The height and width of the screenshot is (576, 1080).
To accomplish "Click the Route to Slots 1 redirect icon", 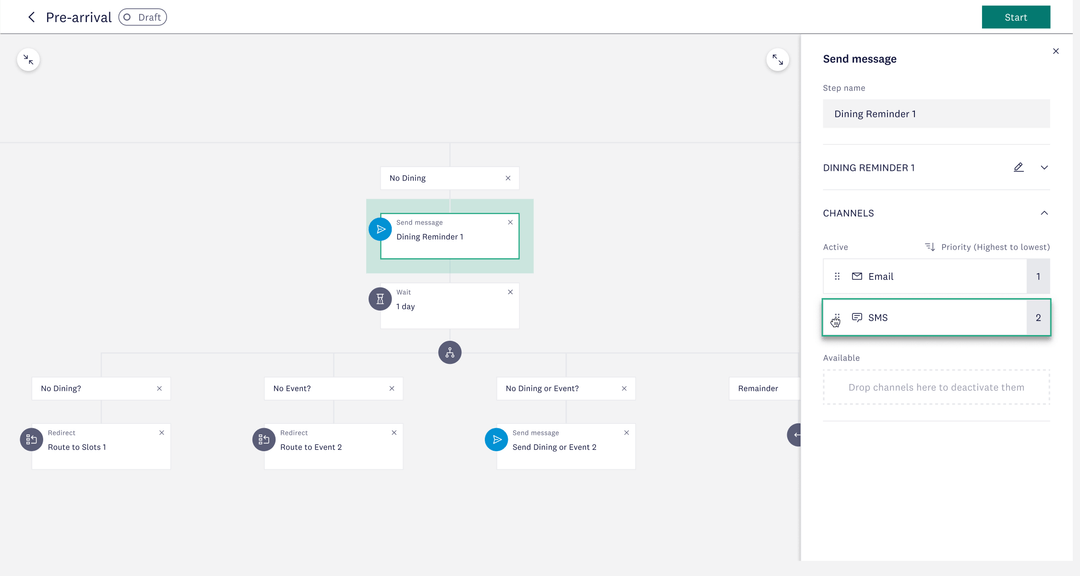I will coord(32,439).
